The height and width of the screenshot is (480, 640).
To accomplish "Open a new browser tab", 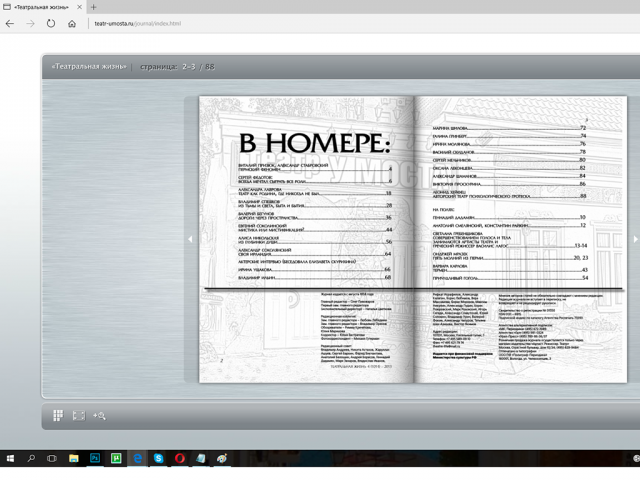I will [x=93, y=7].
